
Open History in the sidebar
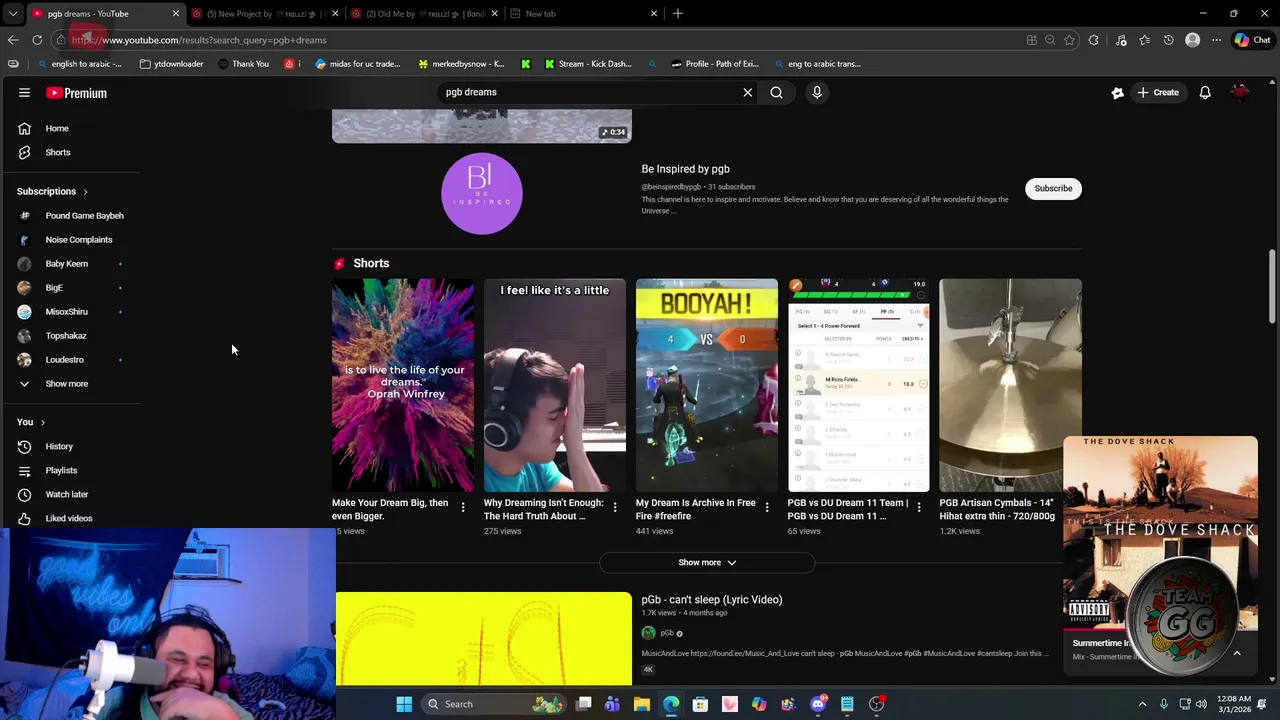point(59,446)
